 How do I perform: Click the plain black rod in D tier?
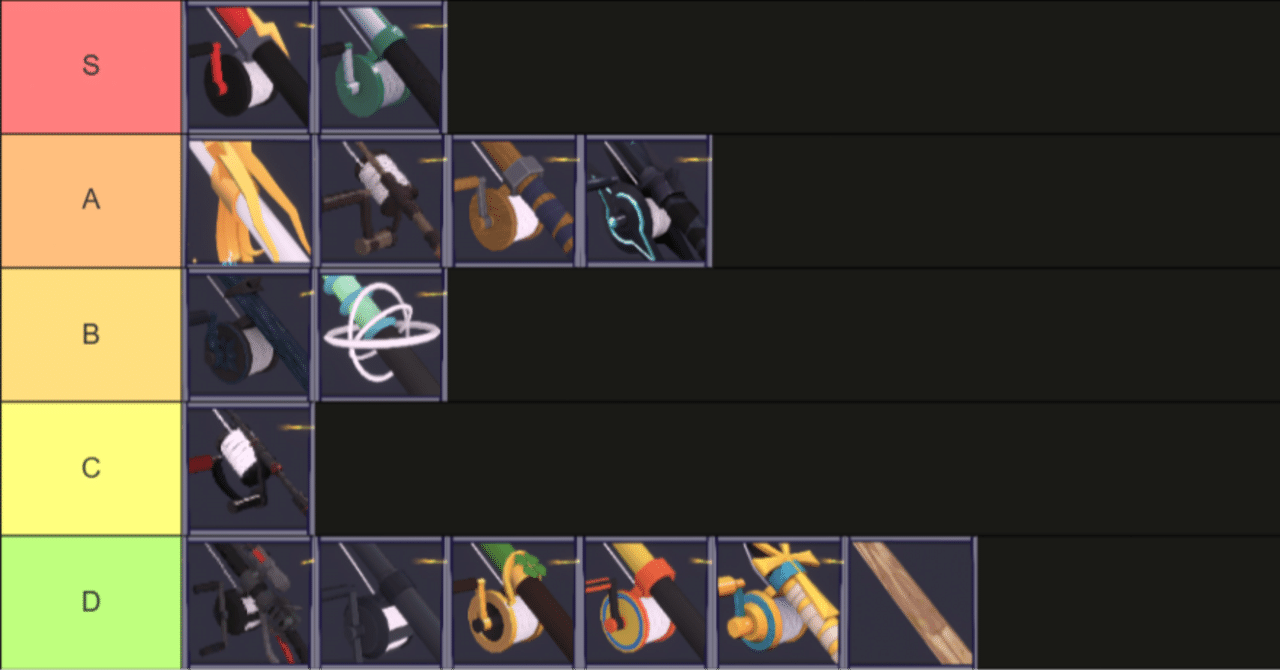pos(382,603)
